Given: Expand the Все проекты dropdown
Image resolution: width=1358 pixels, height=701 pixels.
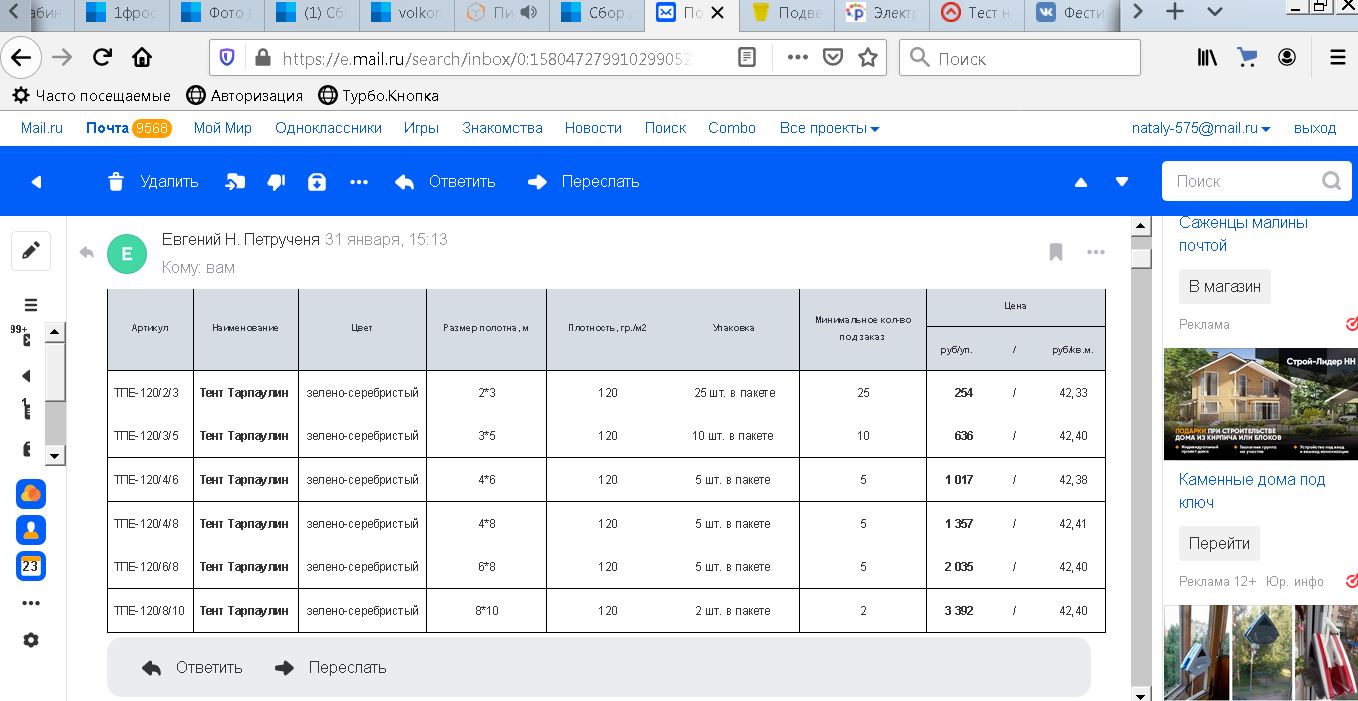Looking at the screenshot, I should click(829, 128).
